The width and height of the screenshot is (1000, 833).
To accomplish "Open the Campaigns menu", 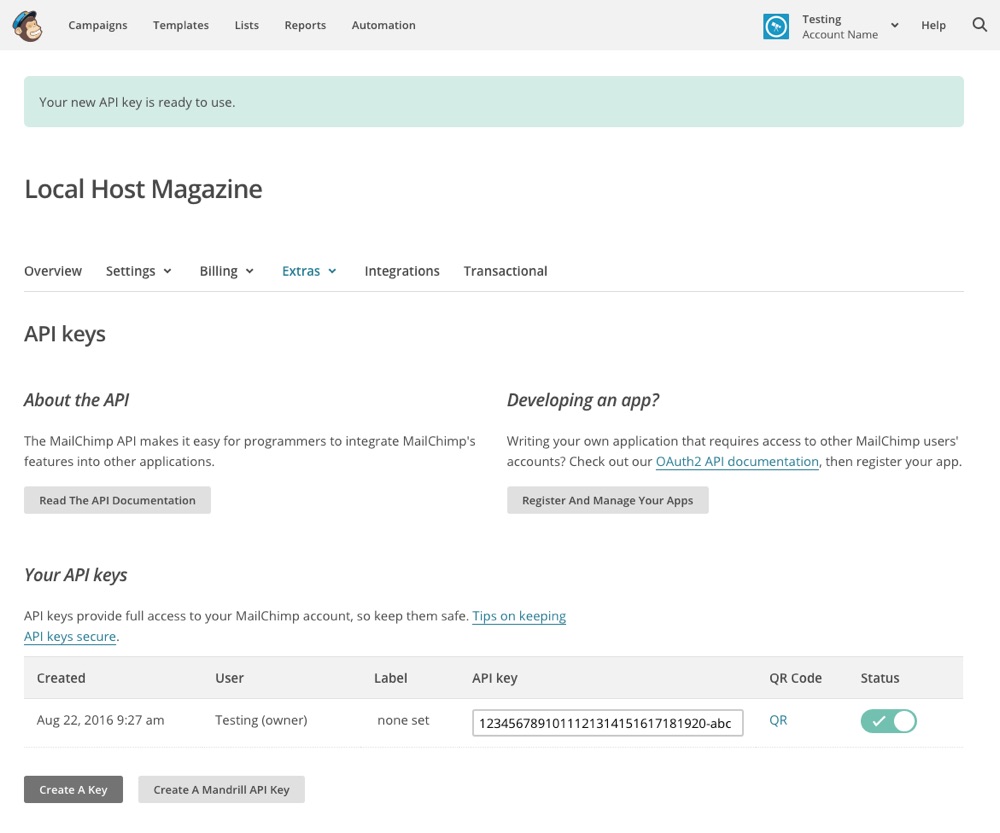I will pyautogui.click(x=98, y=25).
